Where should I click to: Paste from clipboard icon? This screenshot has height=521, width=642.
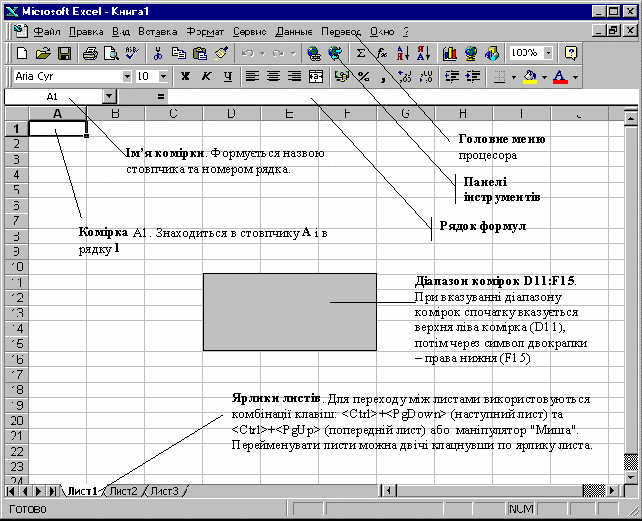(x=200, y=53)
